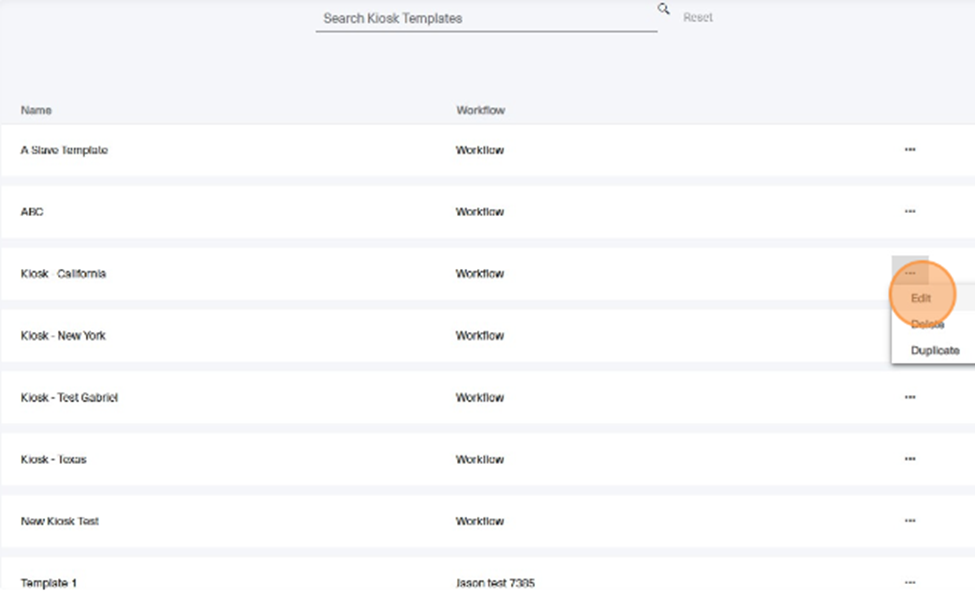
Task: Click the Reset link
Action: [697, 17]
